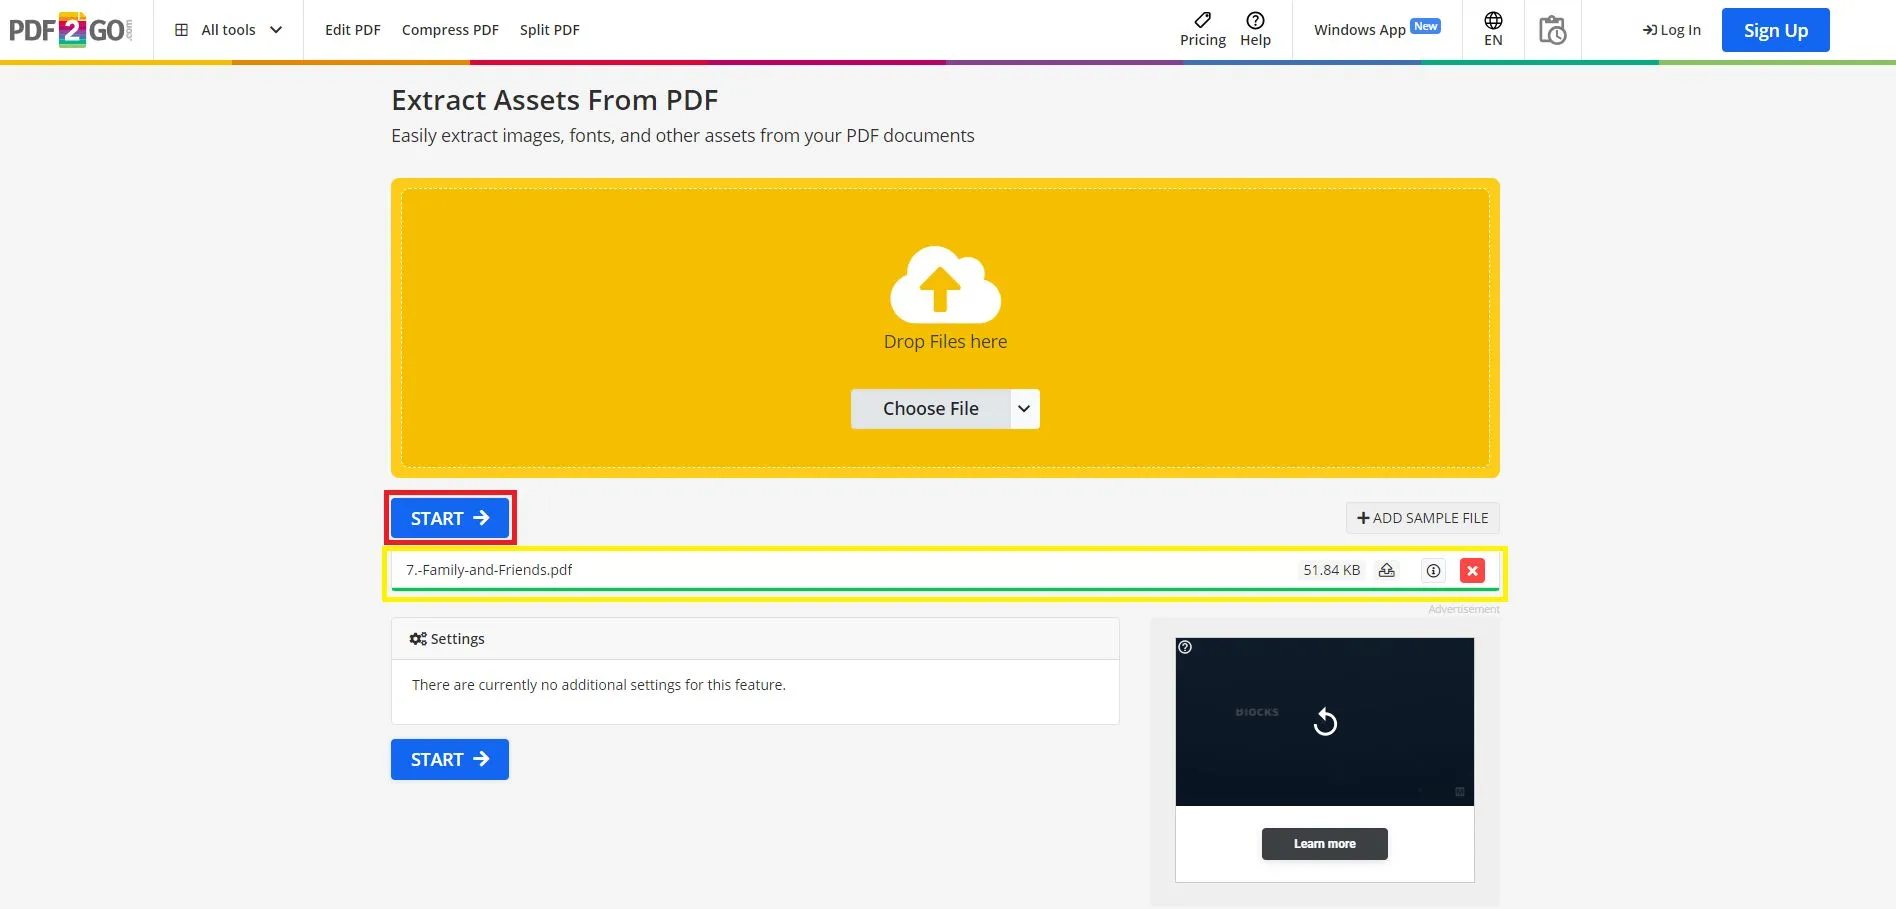Select Split PDF in navigation

pyautogui.click(x=549, y=30)
